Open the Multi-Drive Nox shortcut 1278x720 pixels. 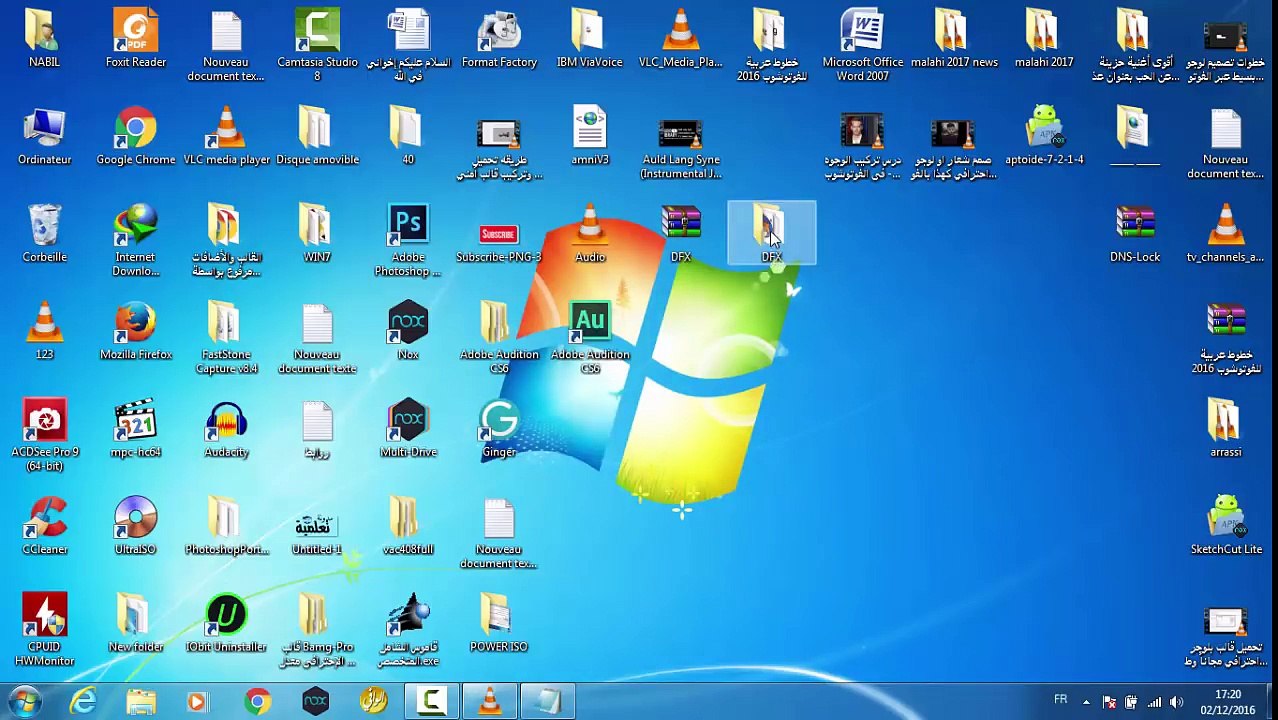point(408,428)
